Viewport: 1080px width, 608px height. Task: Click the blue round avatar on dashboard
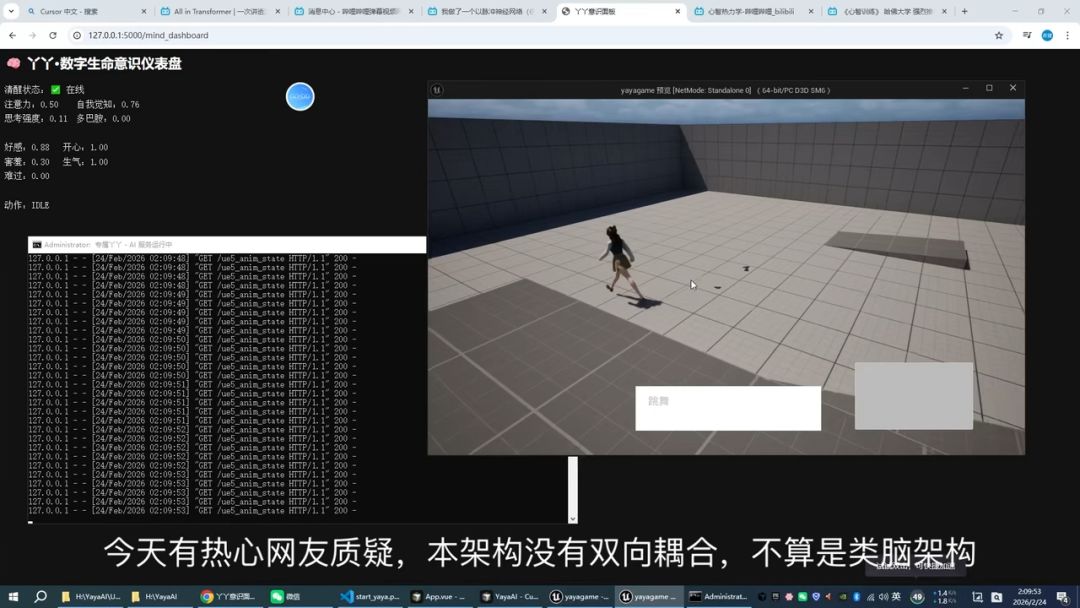click(x=300, y=96)
